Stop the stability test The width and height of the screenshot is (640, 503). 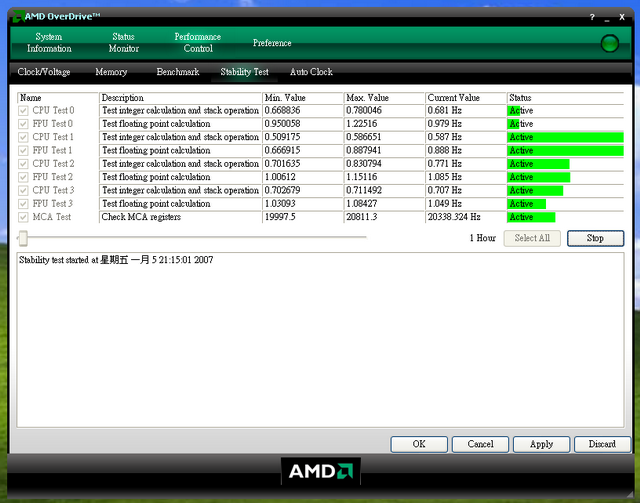(596, 238)
